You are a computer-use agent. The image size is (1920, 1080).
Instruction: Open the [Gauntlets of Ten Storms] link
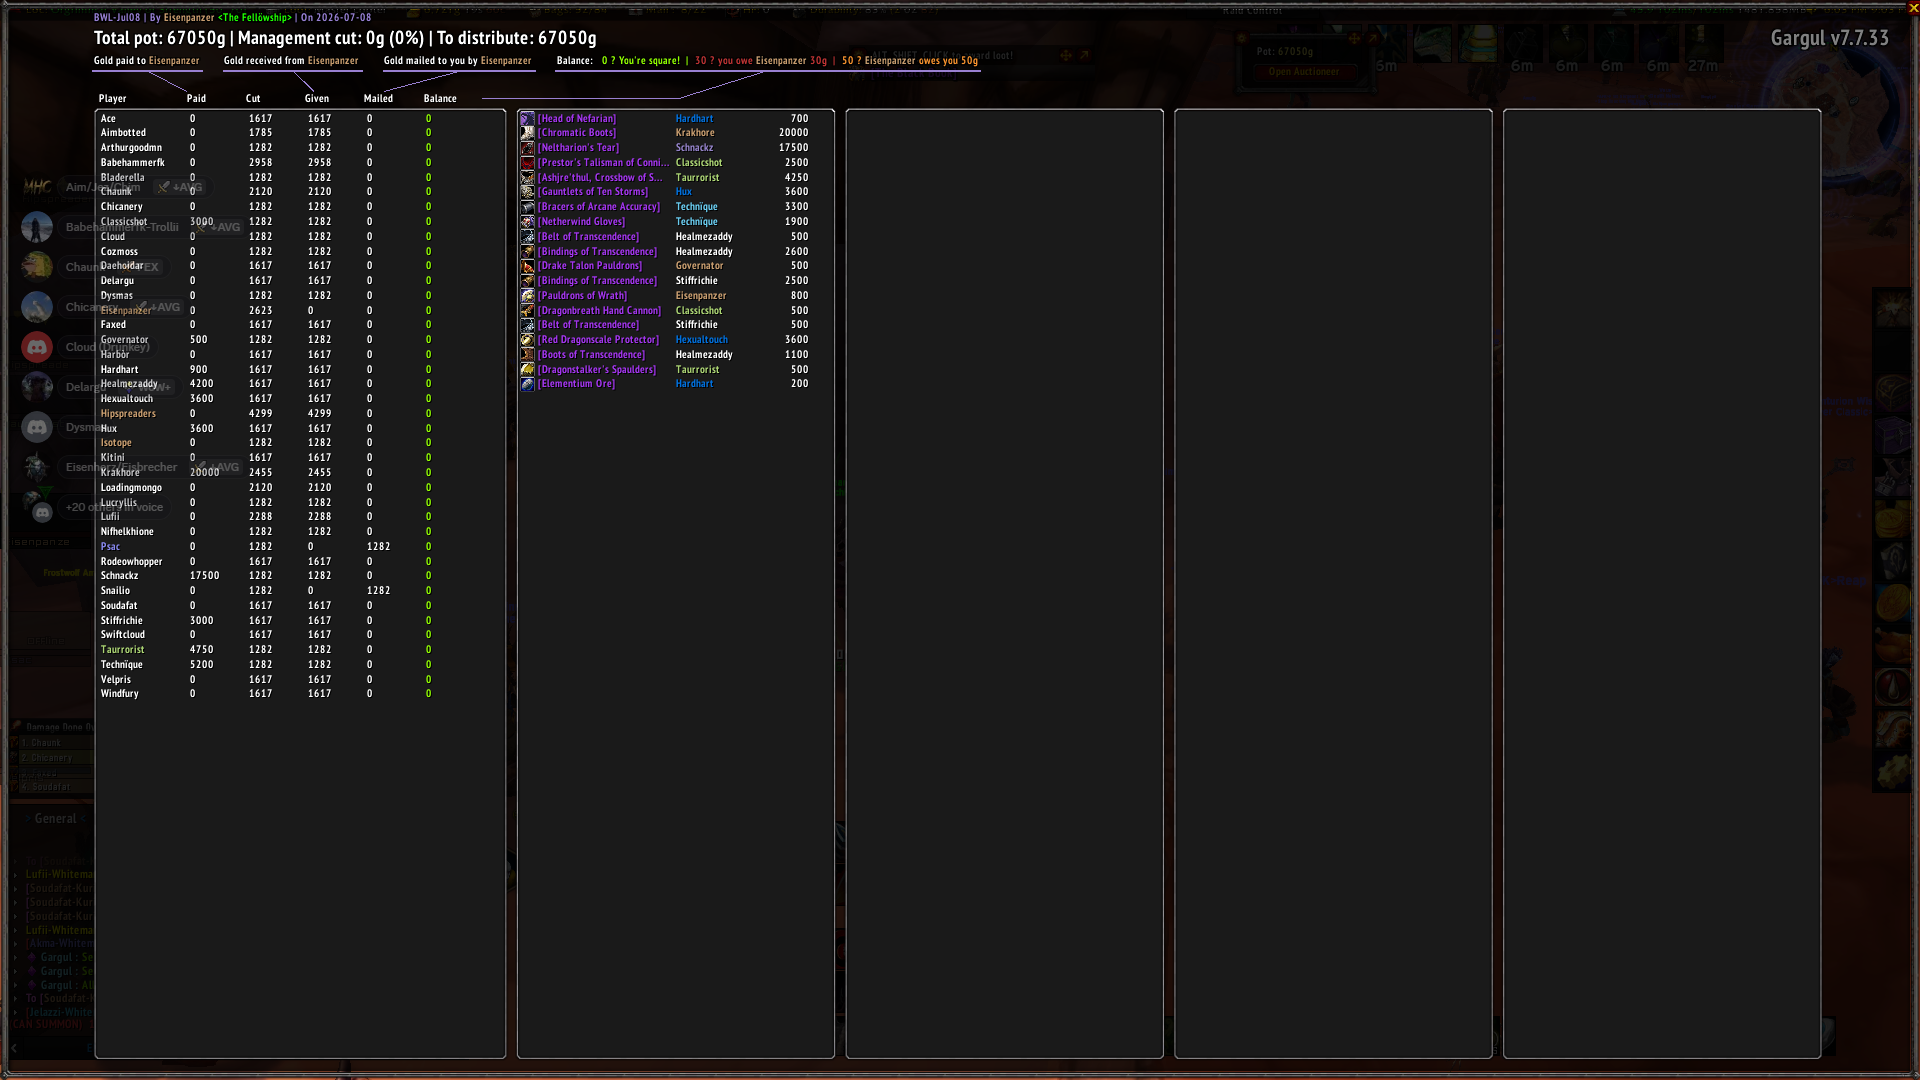593,192
